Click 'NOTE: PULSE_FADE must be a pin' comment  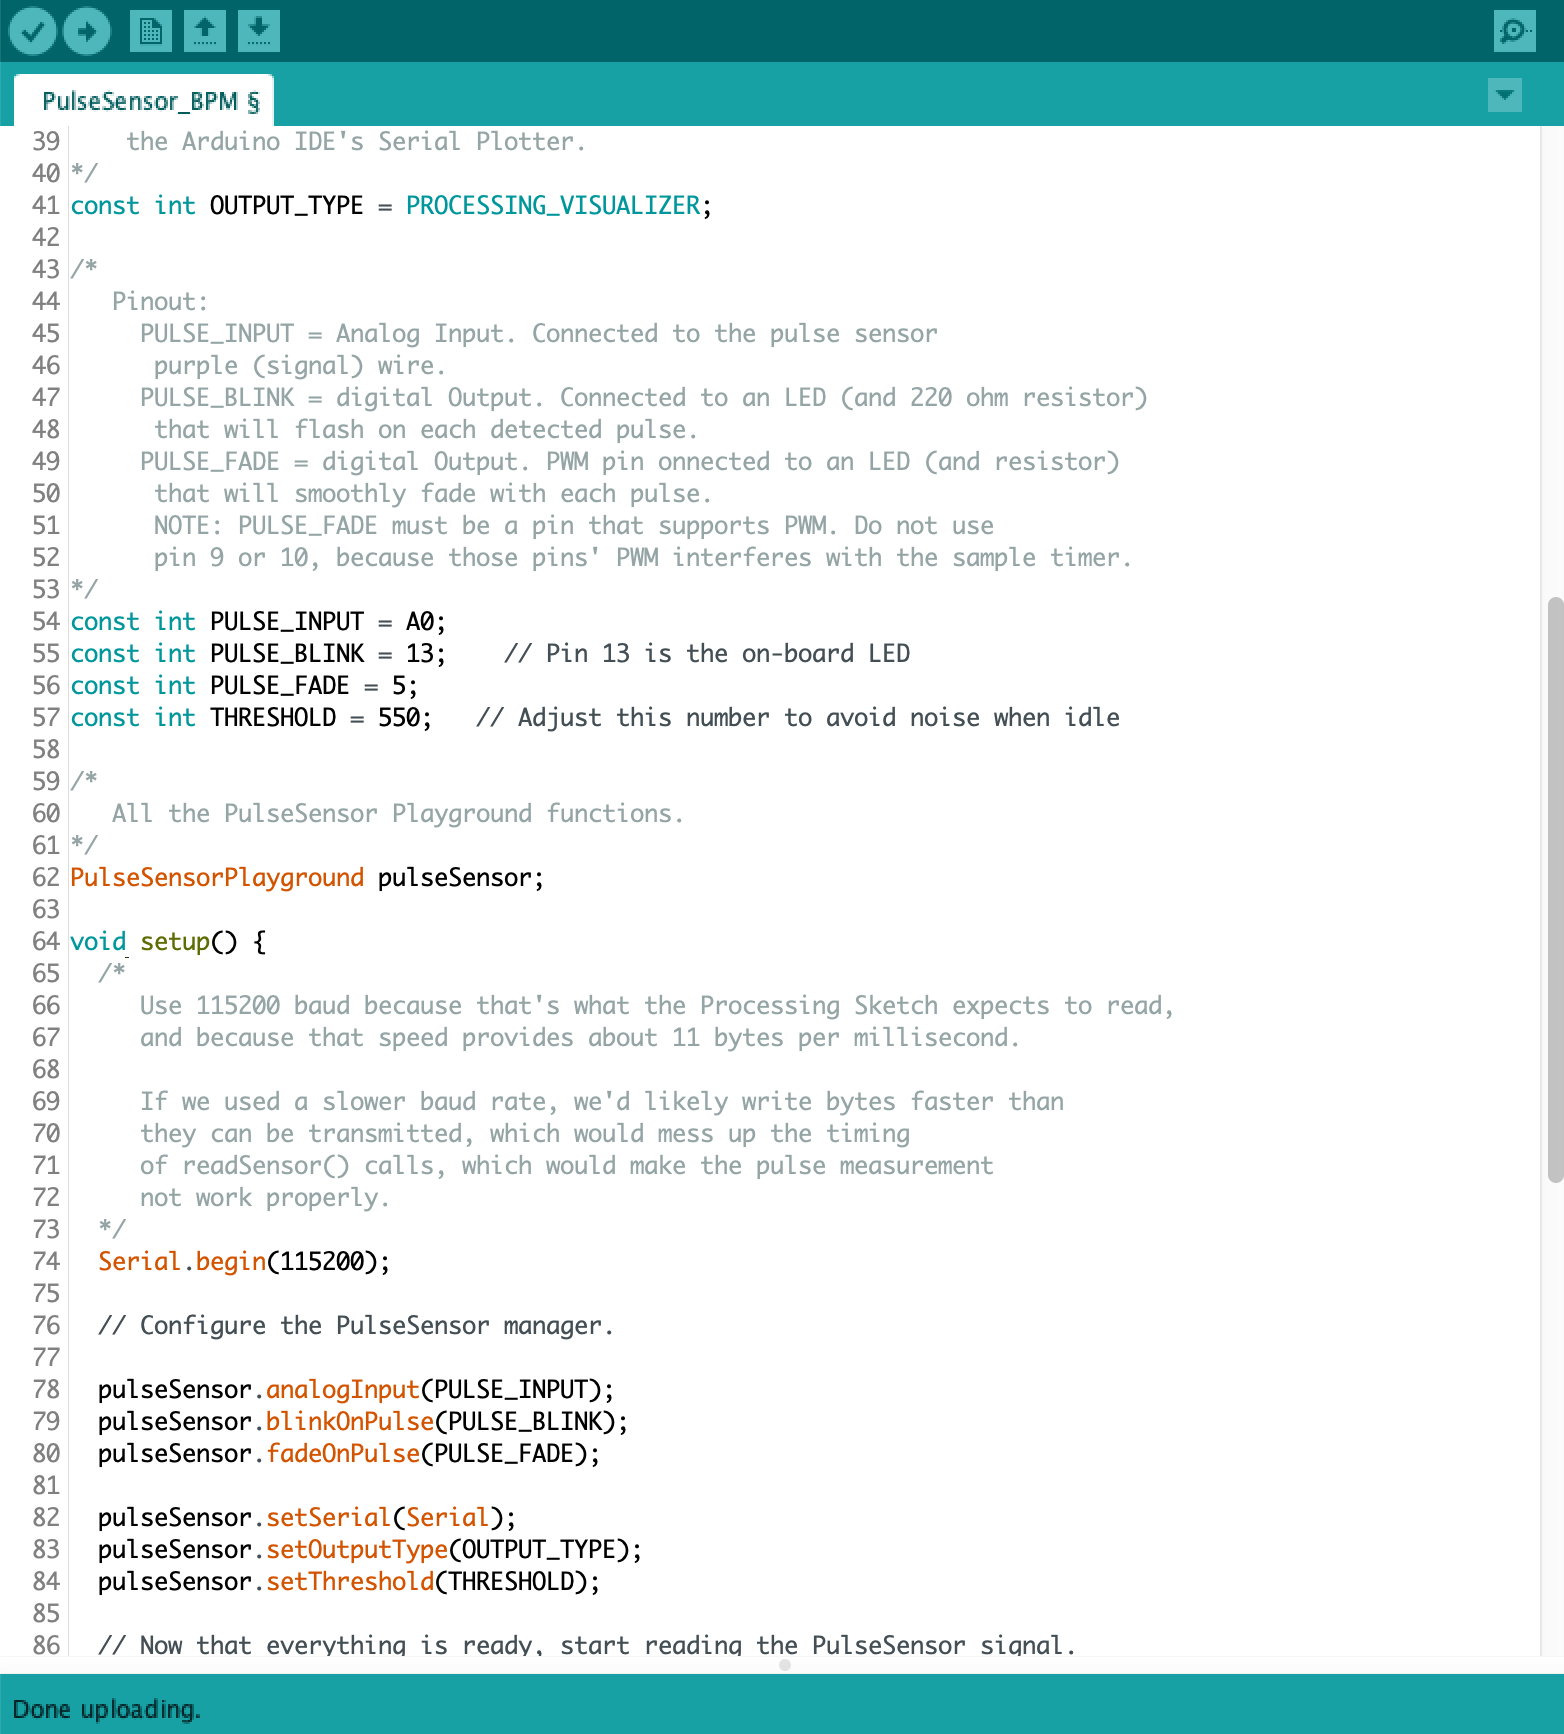point(574,525)
